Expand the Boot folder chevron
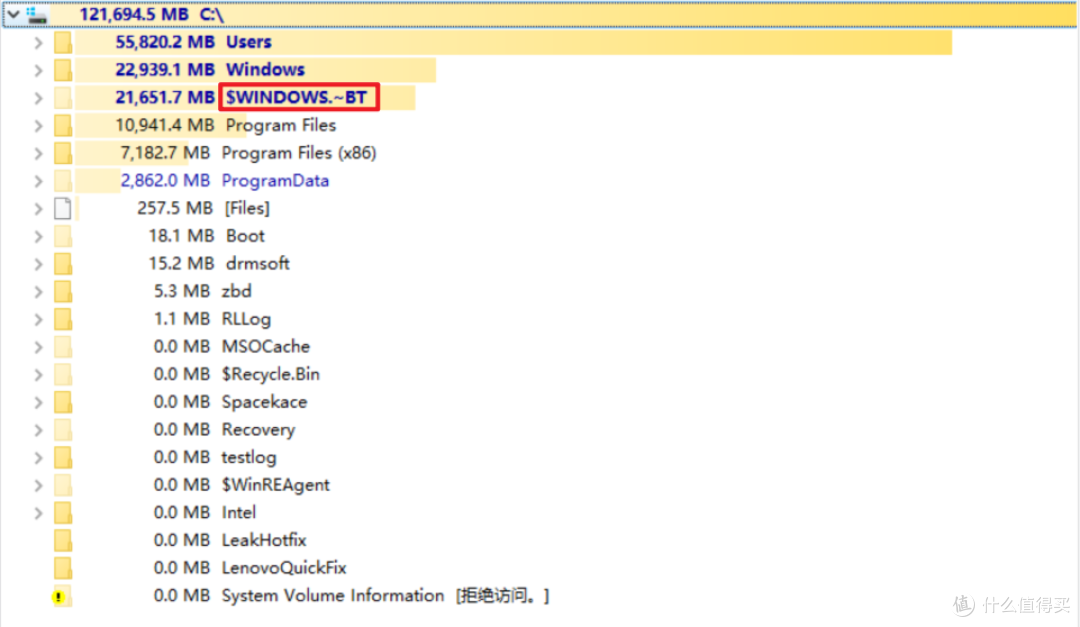This screenshot has width=1080, height=627. coord(39,236)
